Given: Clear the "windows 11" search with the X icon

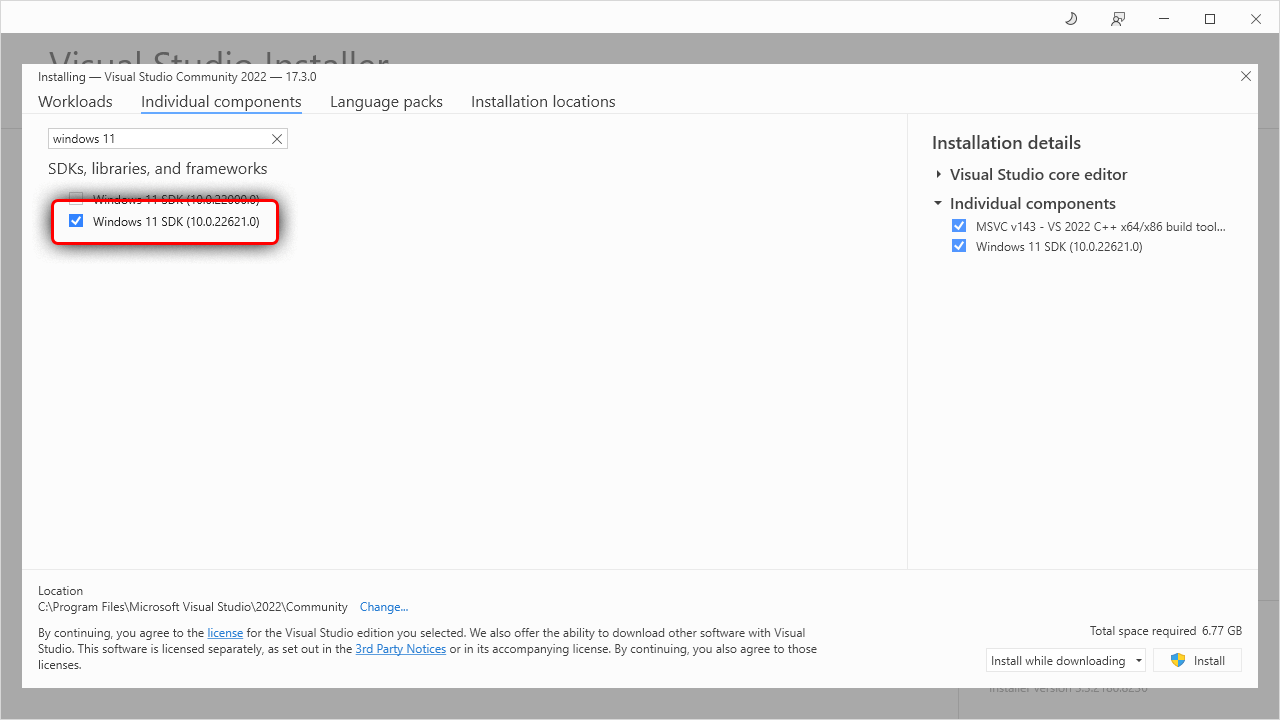Looking at the screenshot, I should pos(277,138).
